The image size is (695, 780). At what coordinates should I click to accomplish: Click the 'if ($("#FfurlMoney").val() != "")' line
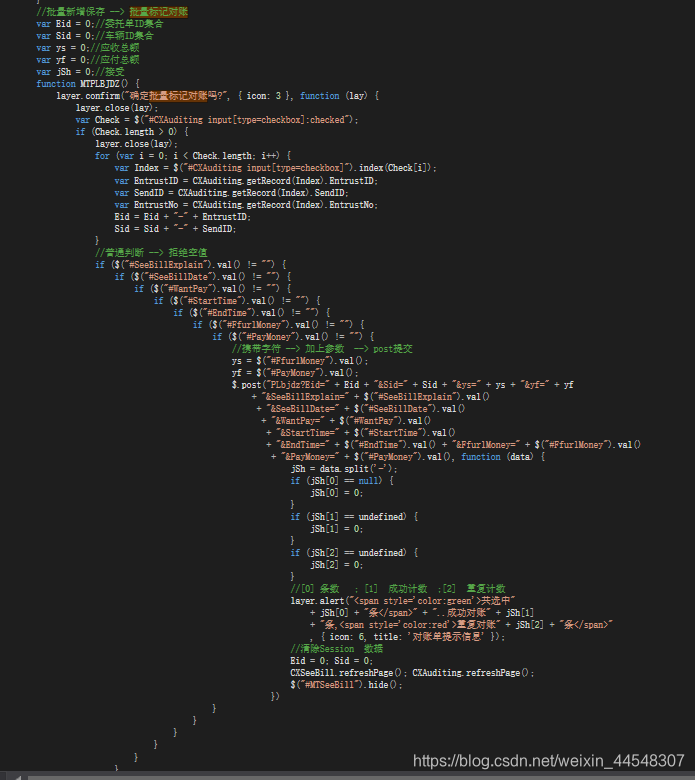[x=279, y=324]
